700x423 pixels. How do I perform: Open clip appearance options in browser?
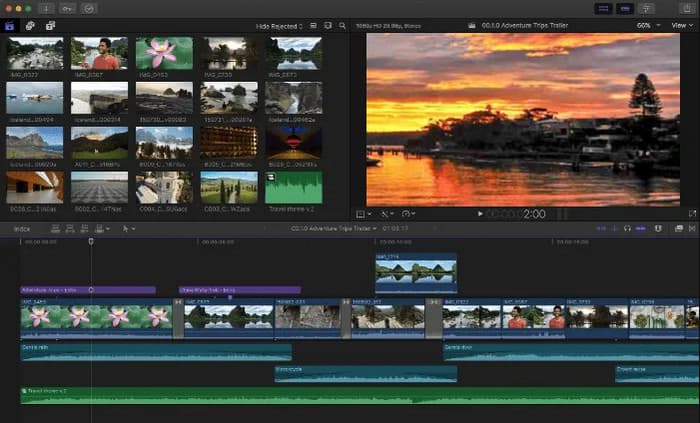(x=328, y=26)
